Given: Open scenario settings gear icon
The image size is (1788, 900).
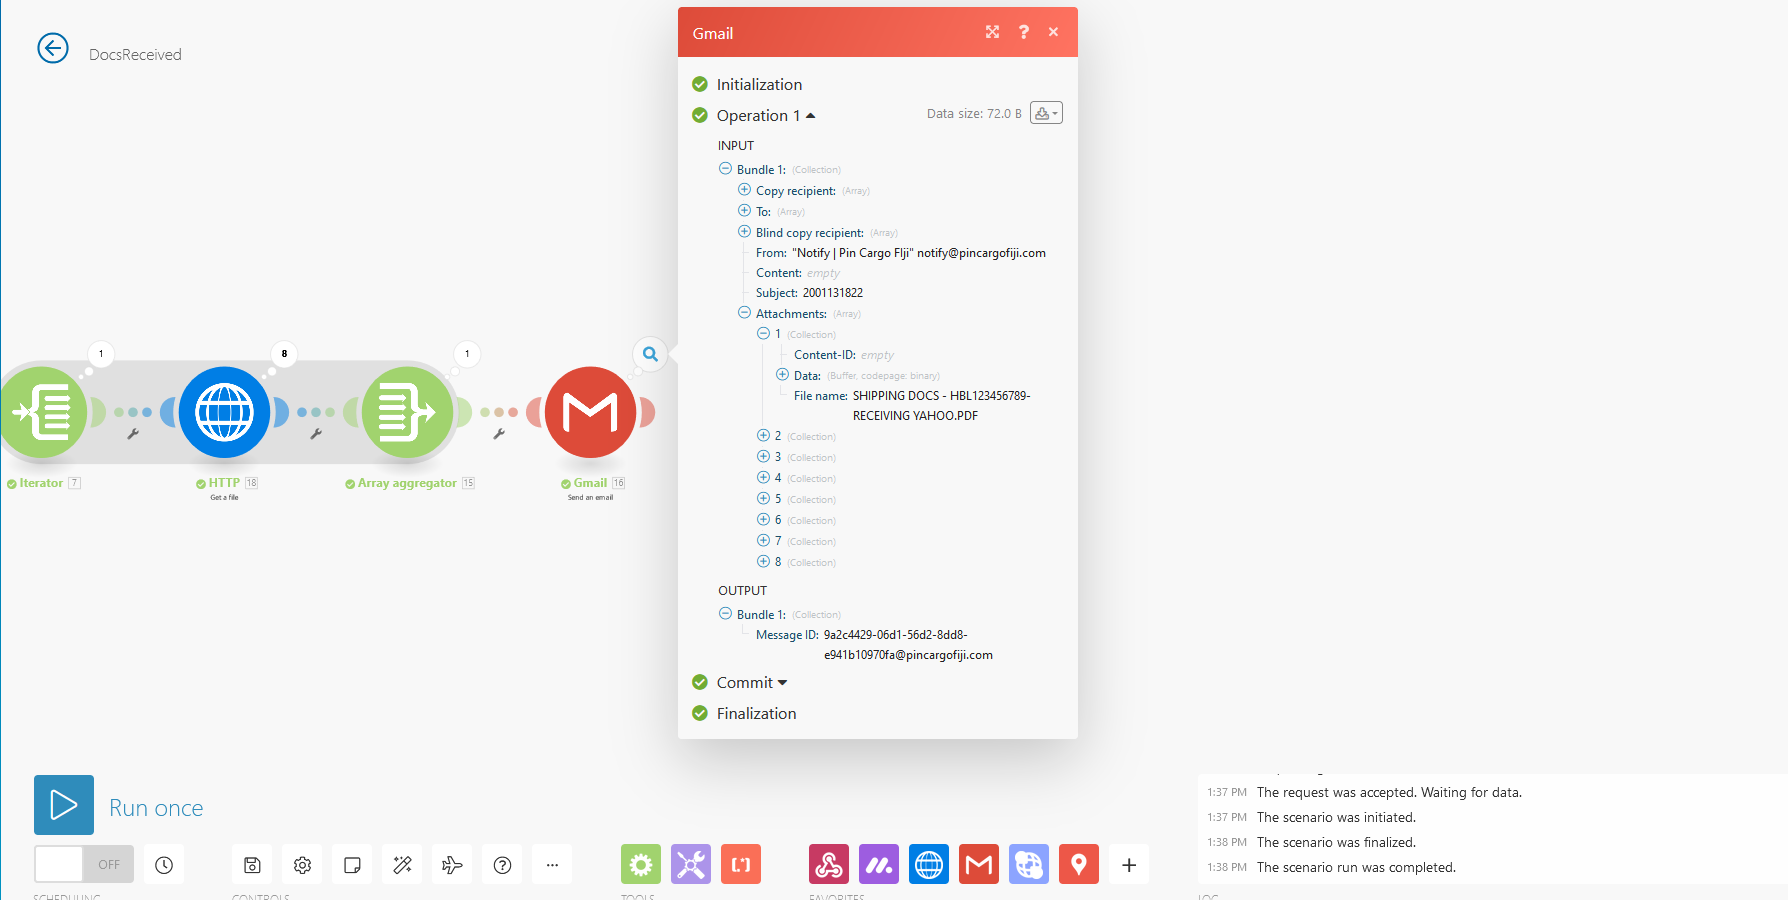Looking at the screenshot, I should pyautogui.click(x=302, y=865).
